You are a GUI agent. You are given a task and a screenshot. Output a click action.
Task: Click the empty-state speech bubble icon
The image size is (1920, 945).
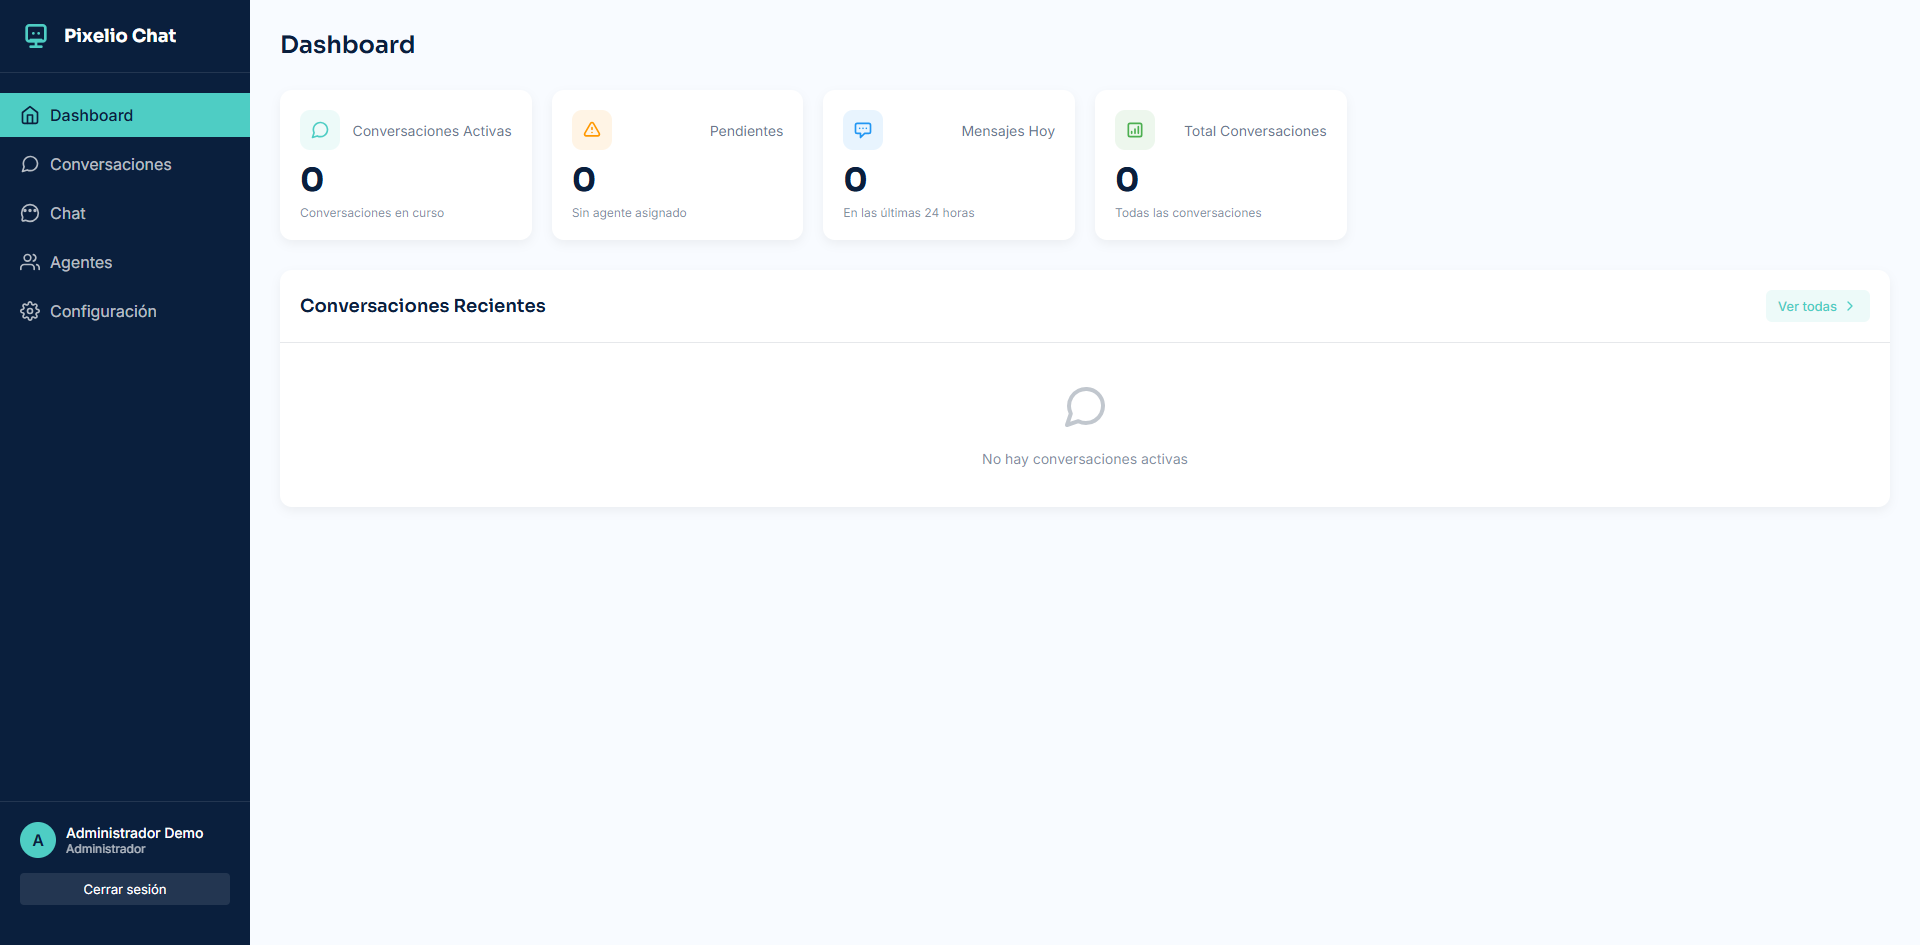[1085, 407]
